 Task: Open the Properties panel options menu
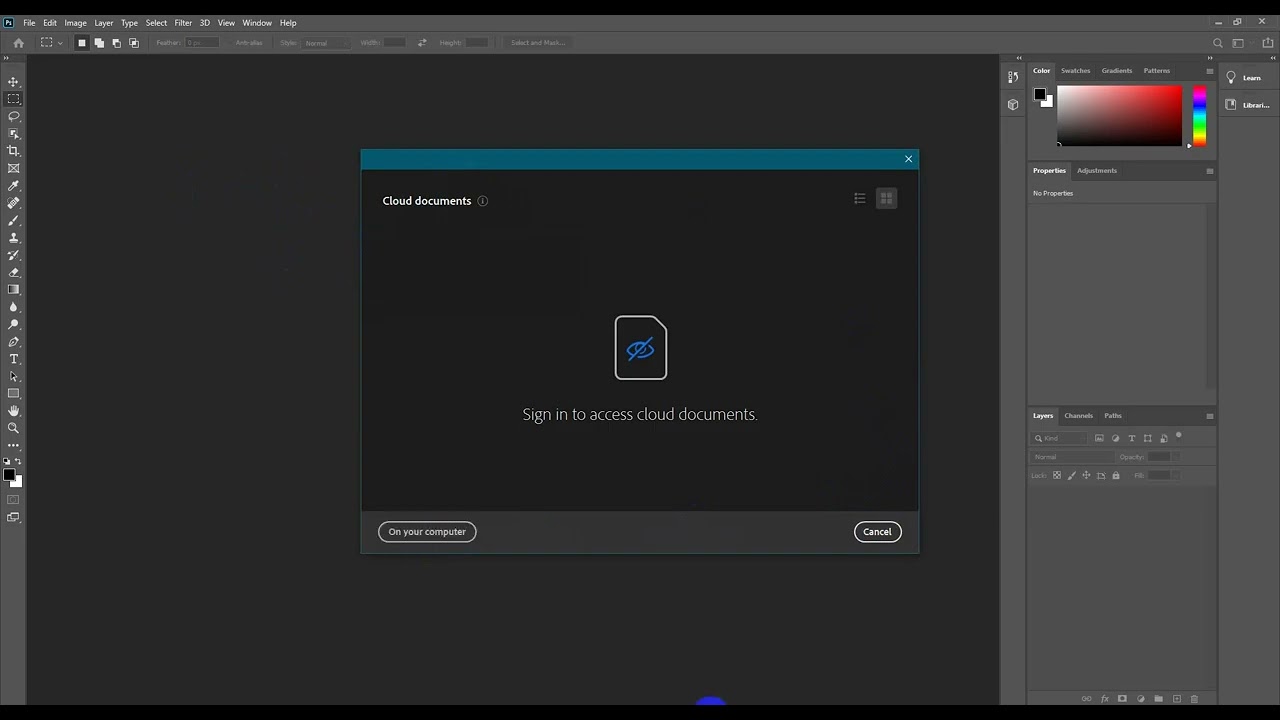[x=1209, y=171]
